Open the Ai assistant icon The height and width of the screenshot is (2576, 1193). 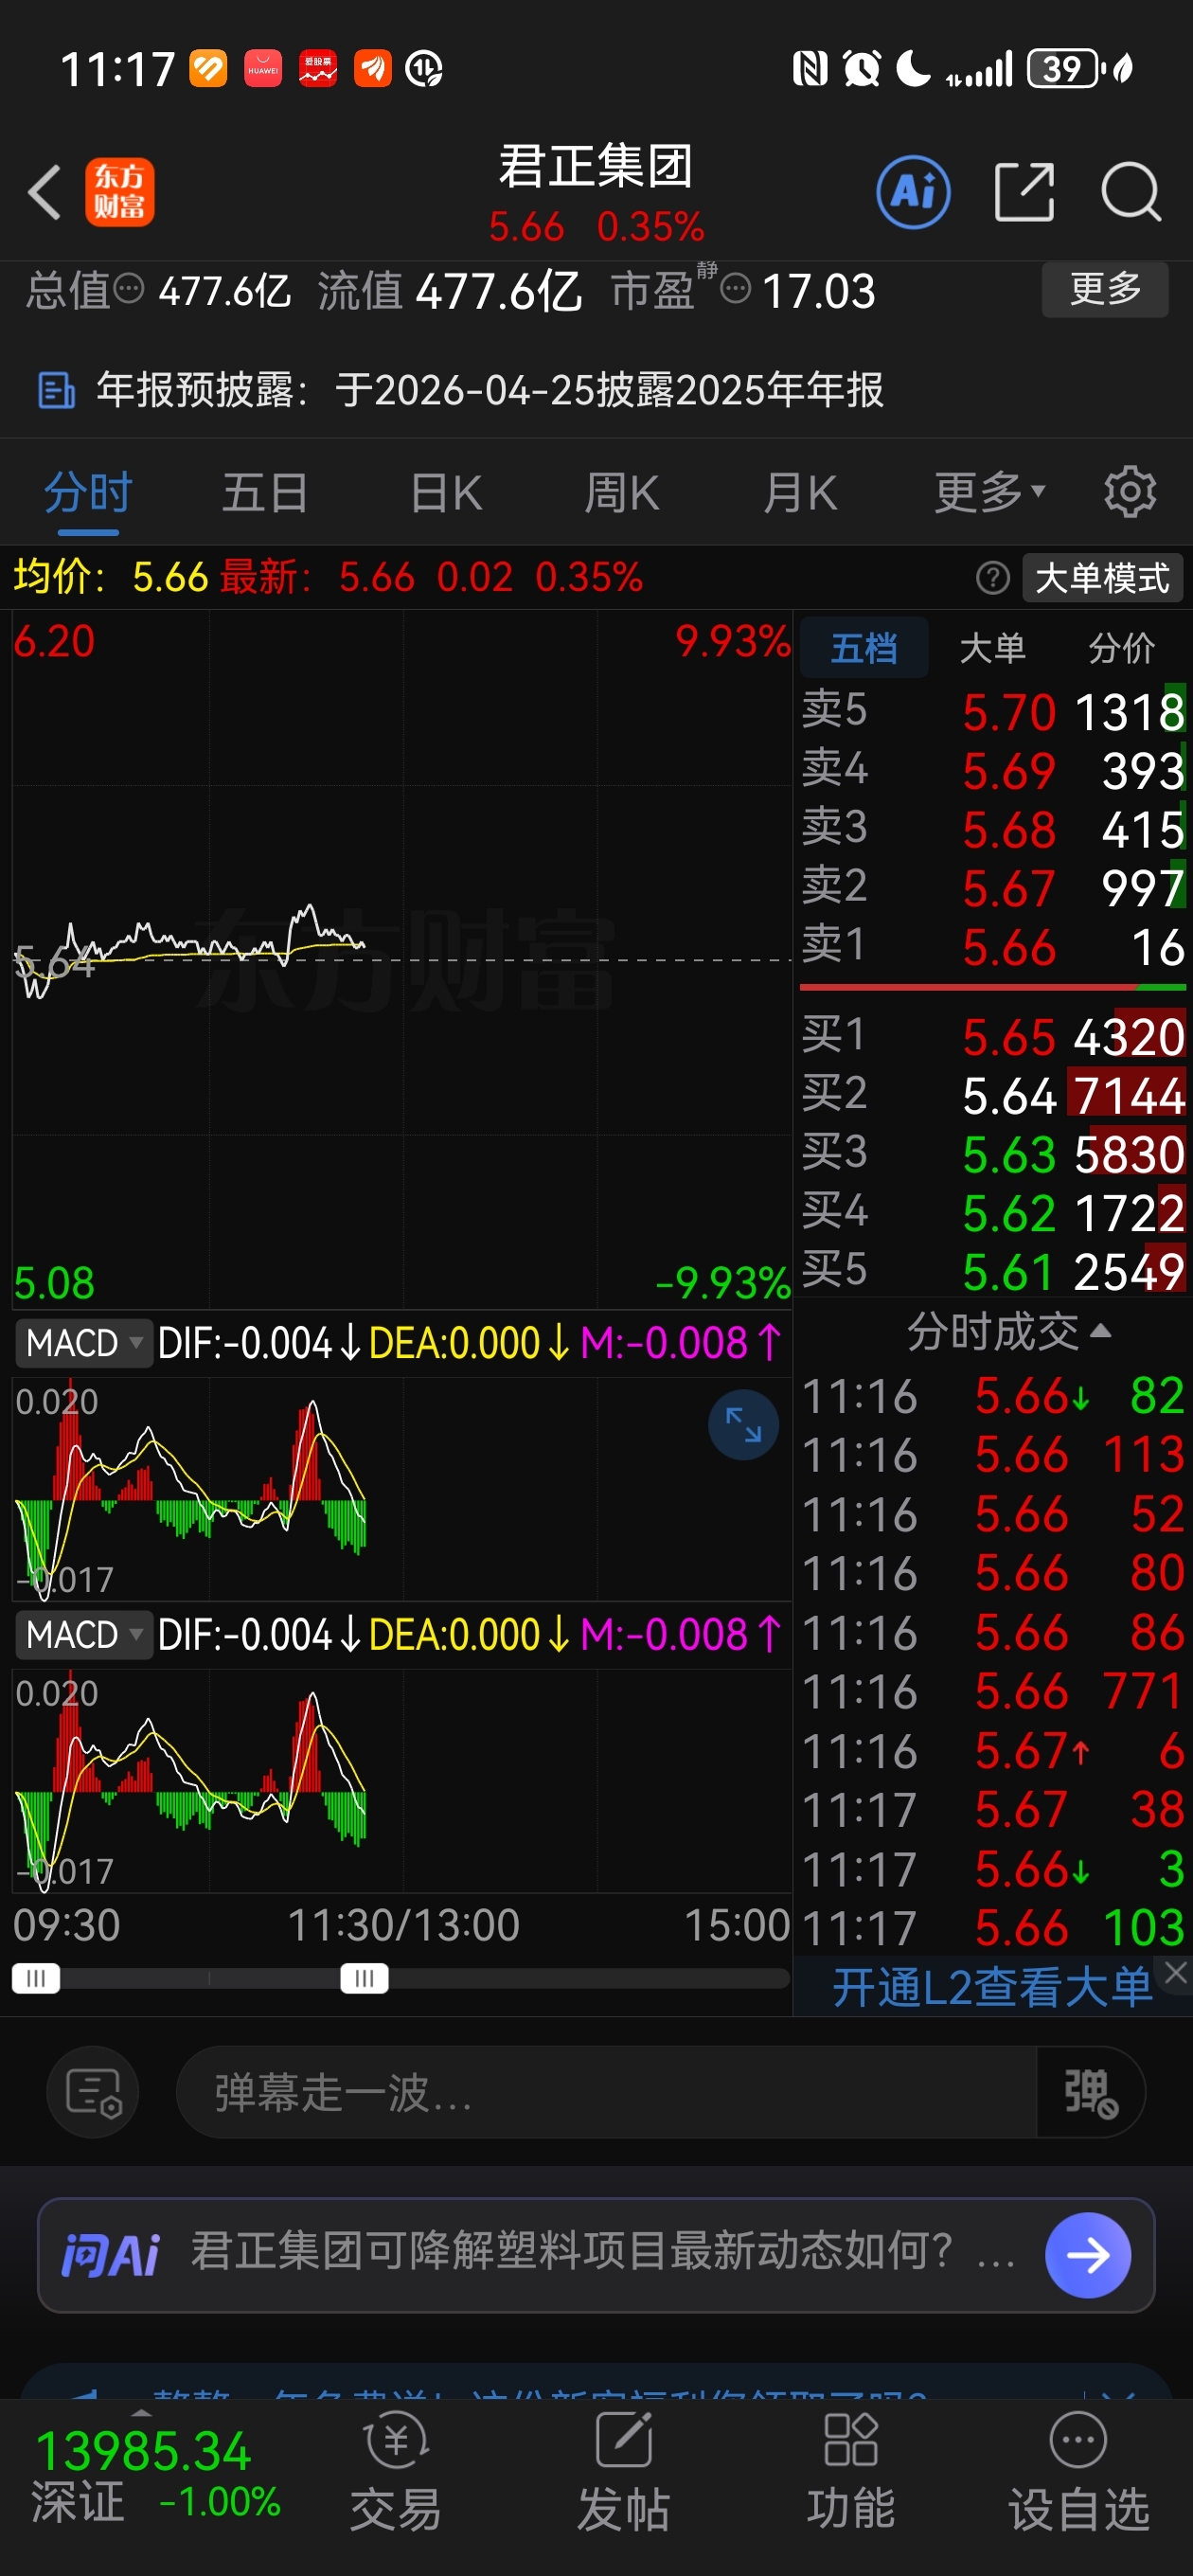[x=913, y=191]
